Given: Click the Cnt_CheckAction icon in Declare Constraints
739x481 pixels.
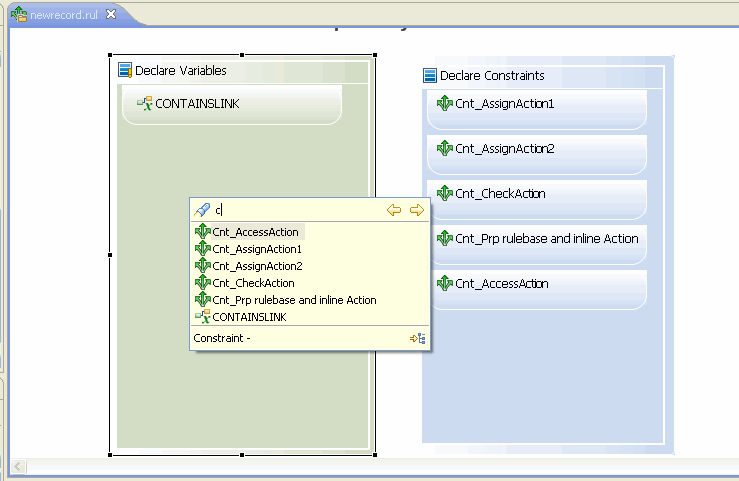Looking at the screenshot, I should (444, 193).
